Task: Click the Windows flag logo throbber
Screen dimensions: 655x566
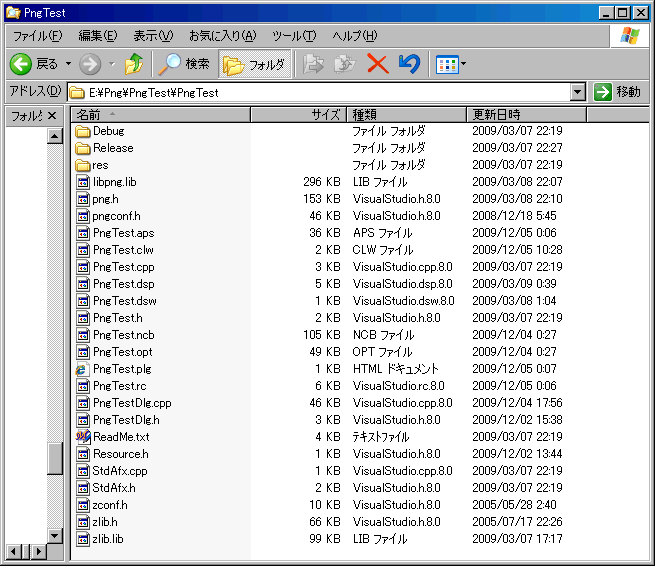Action: point(629,36)
